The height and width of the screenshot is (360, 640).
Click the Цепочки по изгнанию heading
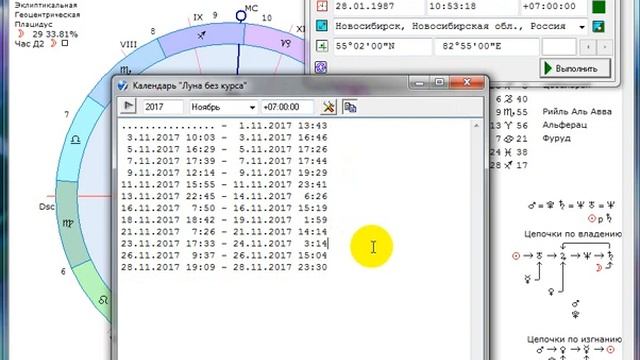pos(574,339)
